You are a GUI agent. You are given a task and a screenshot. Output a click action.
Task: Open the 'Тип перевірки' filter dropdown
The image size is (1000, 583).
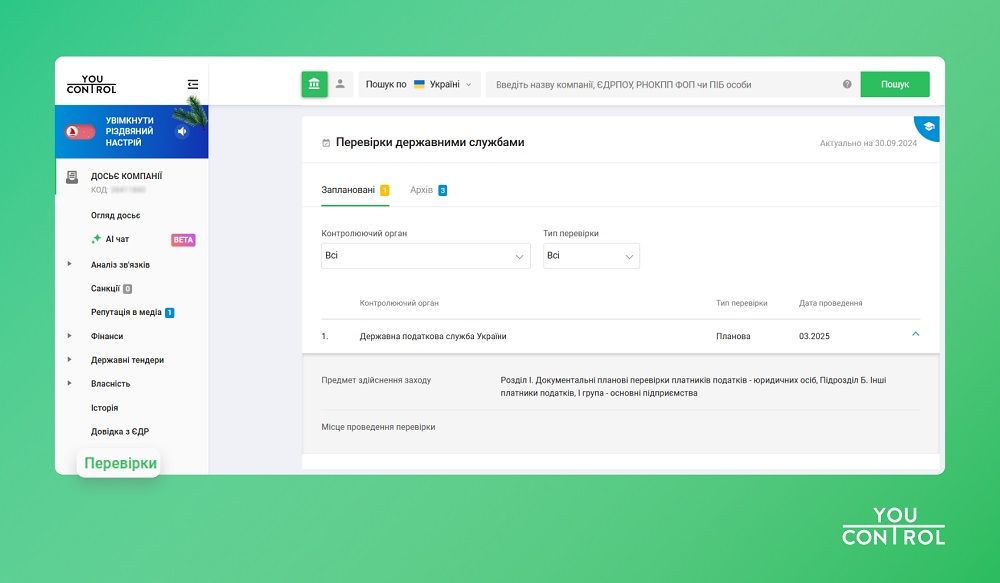tap(590, 256)
